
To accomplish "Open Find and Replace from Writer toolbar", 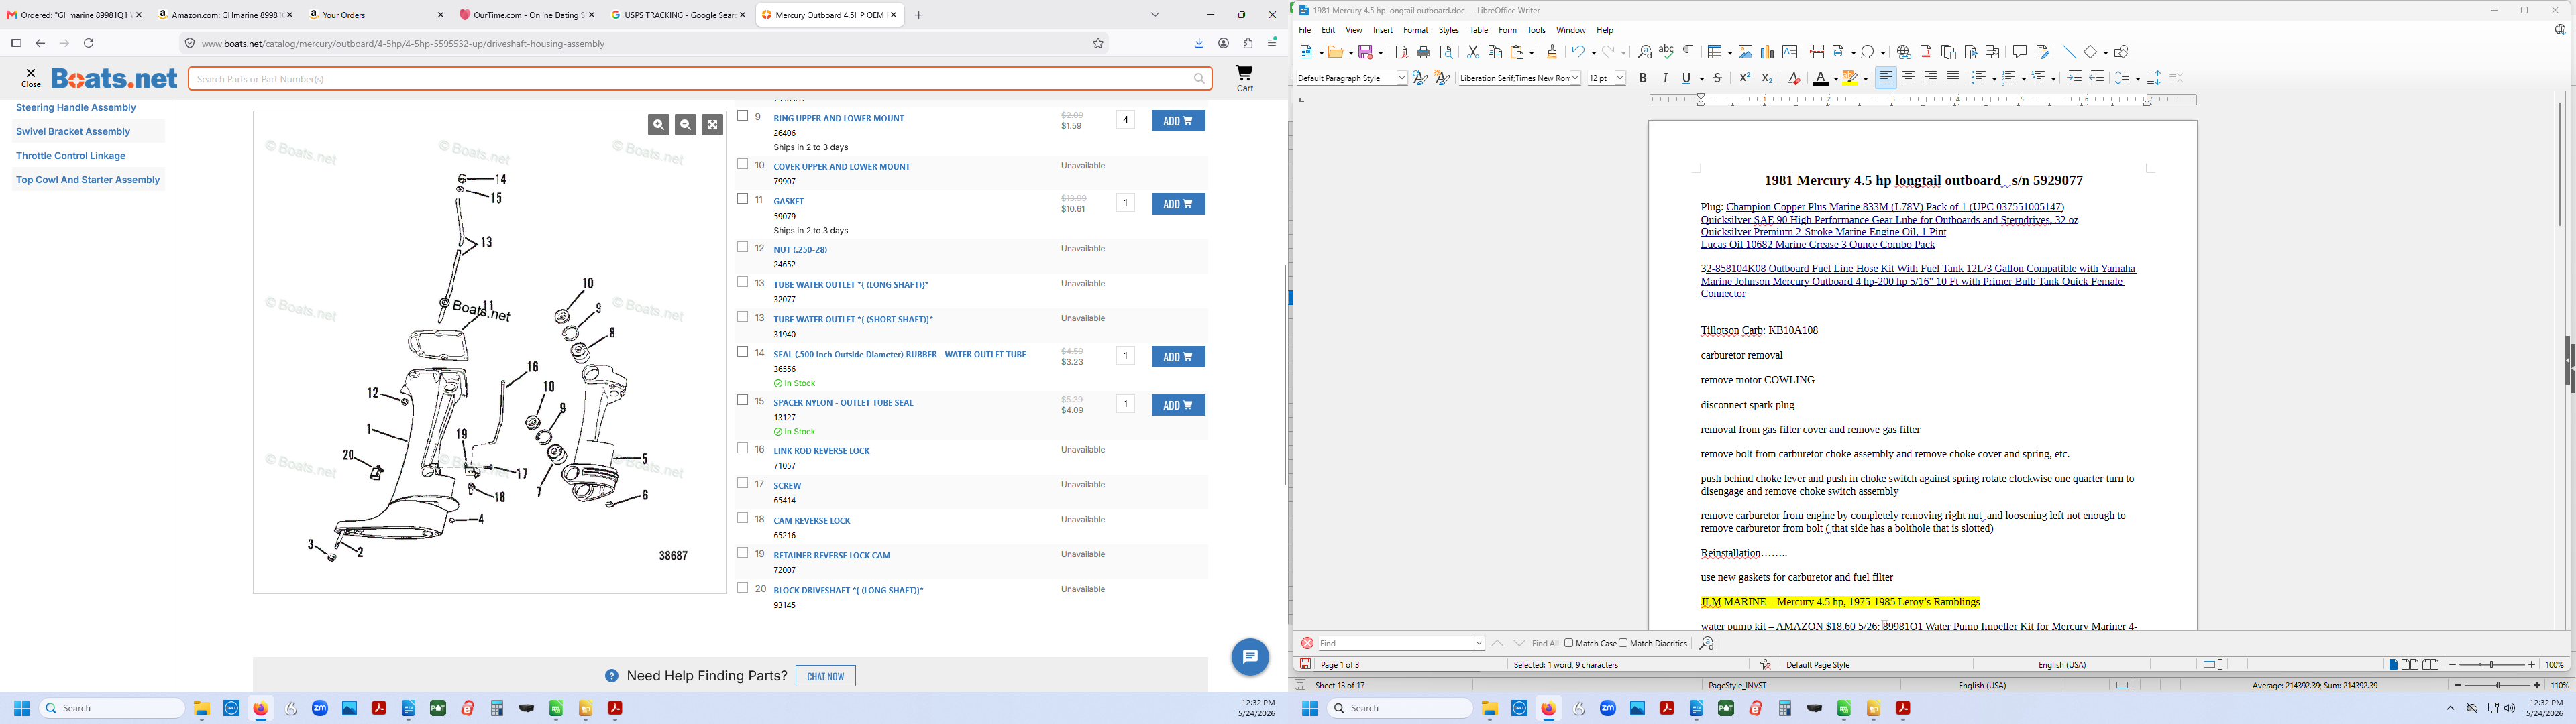I will (1644, 52).
